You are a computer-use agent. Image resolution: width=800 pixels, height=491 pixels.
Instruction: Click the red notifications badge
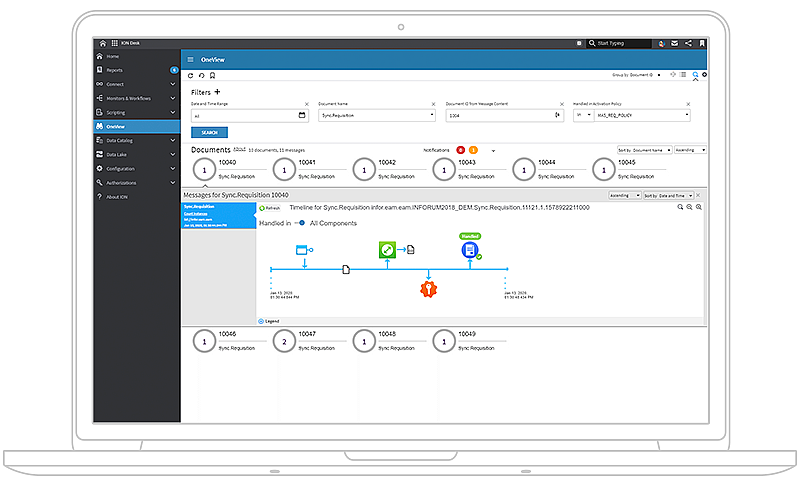click(460, 150)
